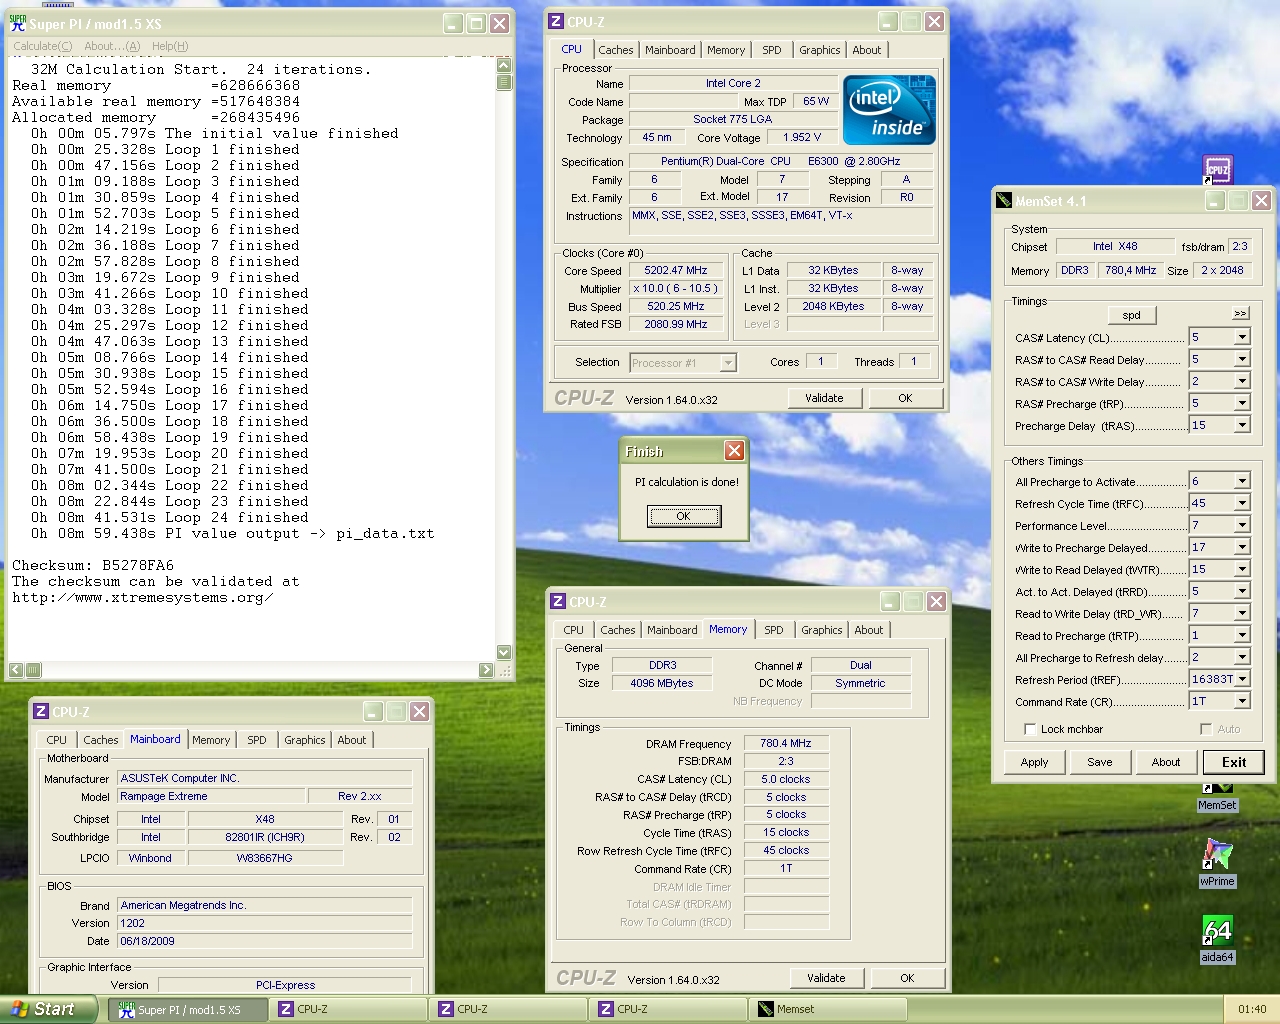The height and width of the screenshot is (1024, 1280).
Task: Open Read to Precharge (tRTP) dropdown
Action: (x=1242, y=635)
